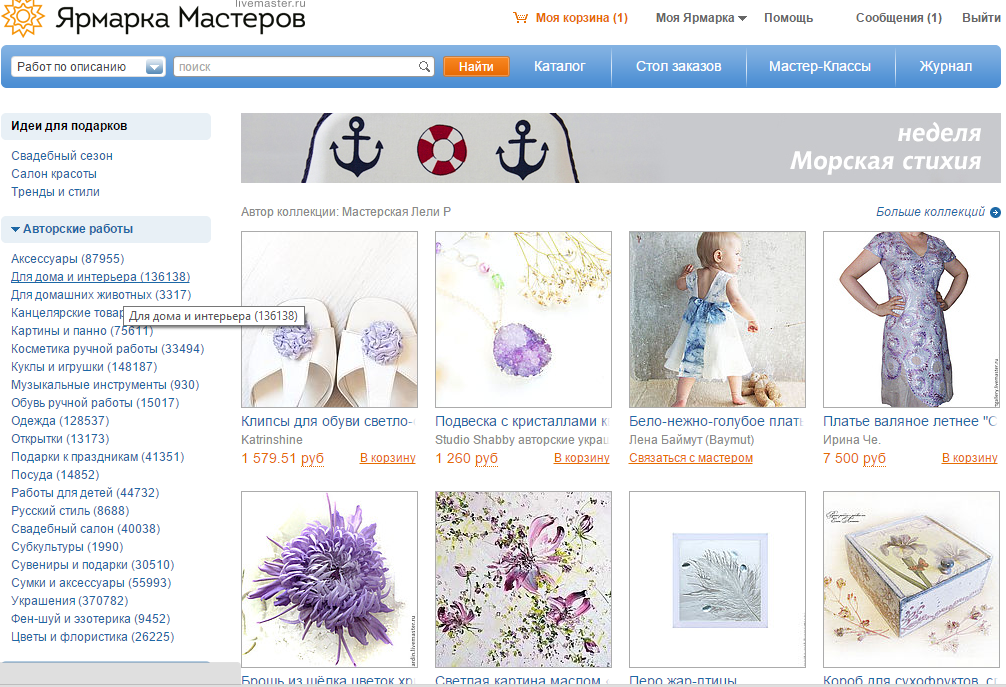Click the Морская стихия anchor banner
Viewport: 1006px width, 687px height.
[x=620, y=148]
